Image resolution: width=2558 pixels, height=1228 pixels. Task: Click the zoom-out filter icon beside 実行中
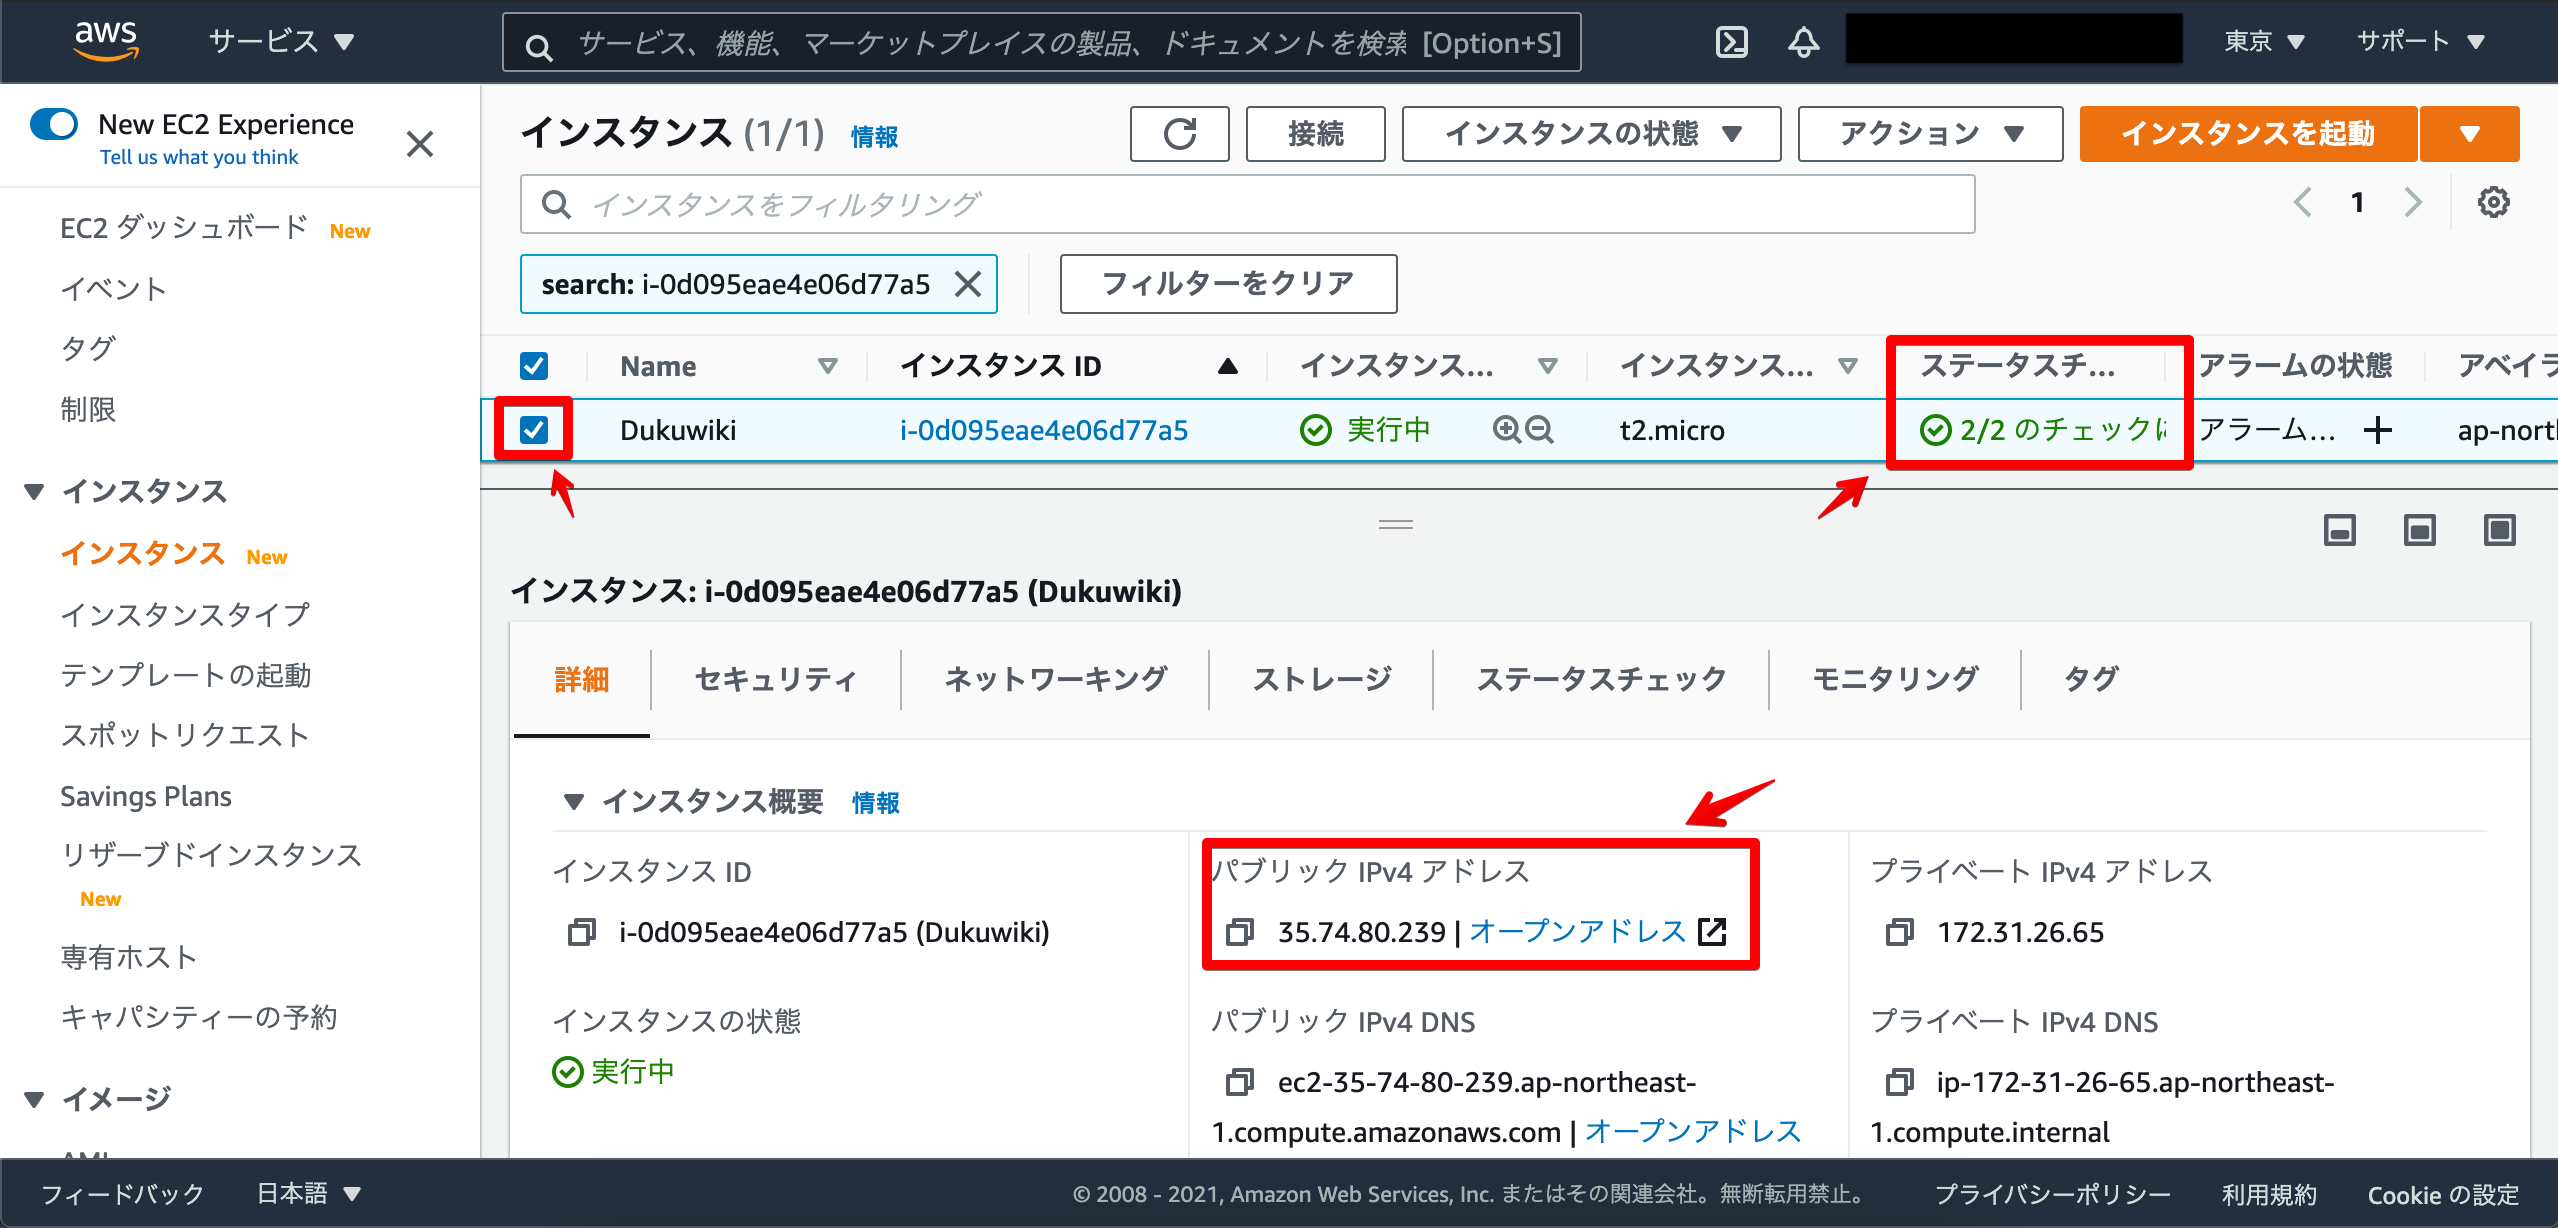(1540, 430)
